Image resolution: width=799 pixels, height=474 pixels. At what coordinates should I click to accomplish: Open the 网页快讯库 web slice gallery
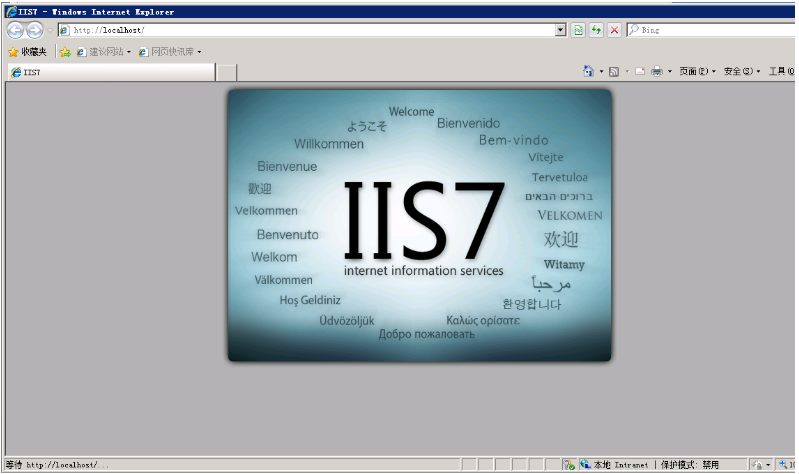click(x=170, y=51)
